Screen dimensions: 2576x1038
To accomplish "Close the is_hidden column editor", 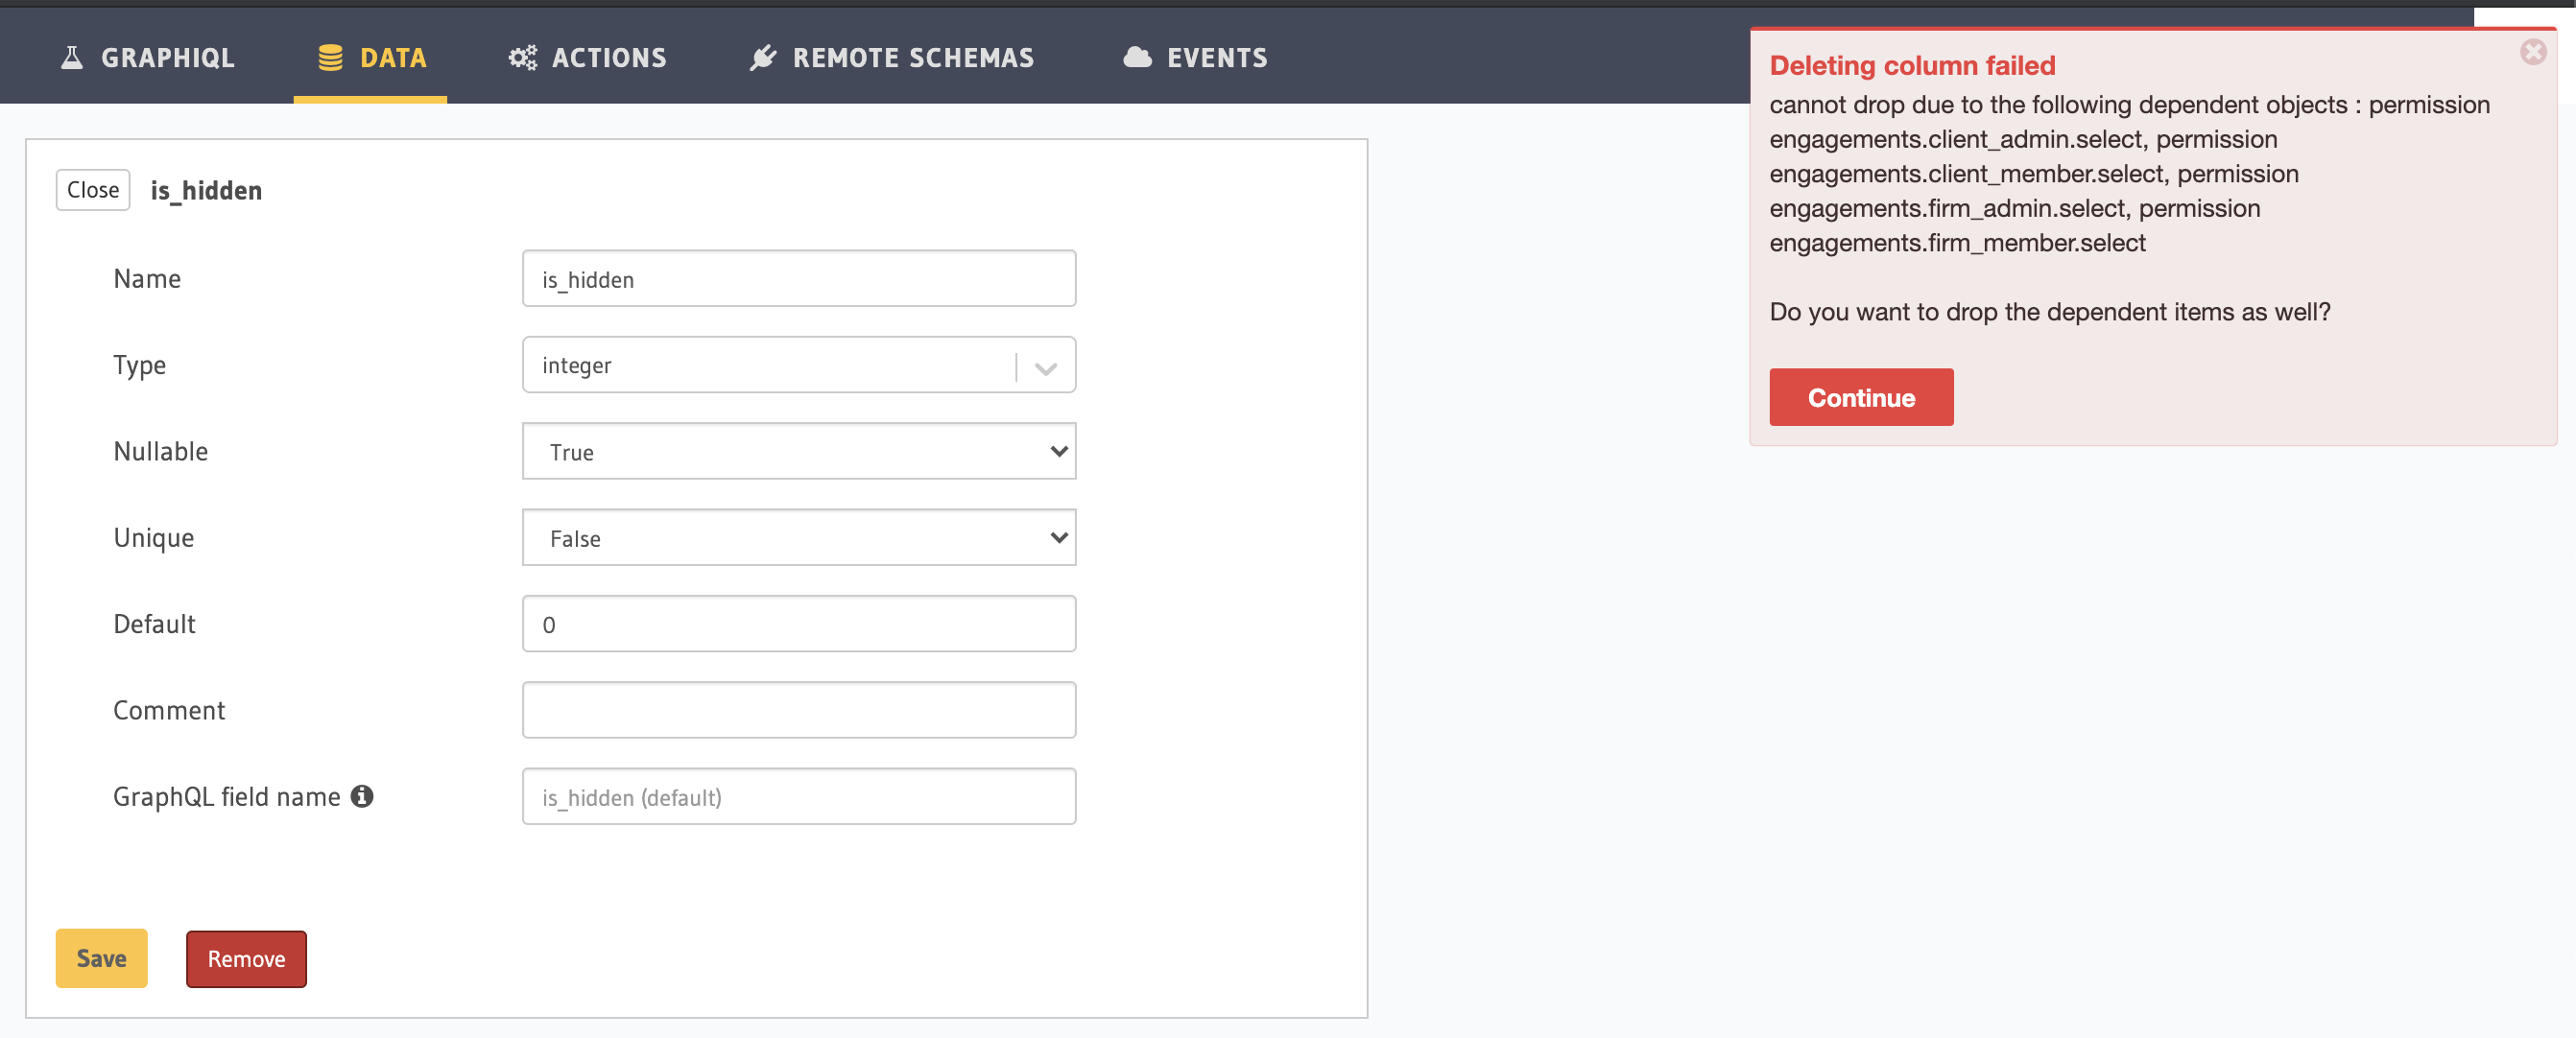I will pyautogui.click(x=92, y=189).
